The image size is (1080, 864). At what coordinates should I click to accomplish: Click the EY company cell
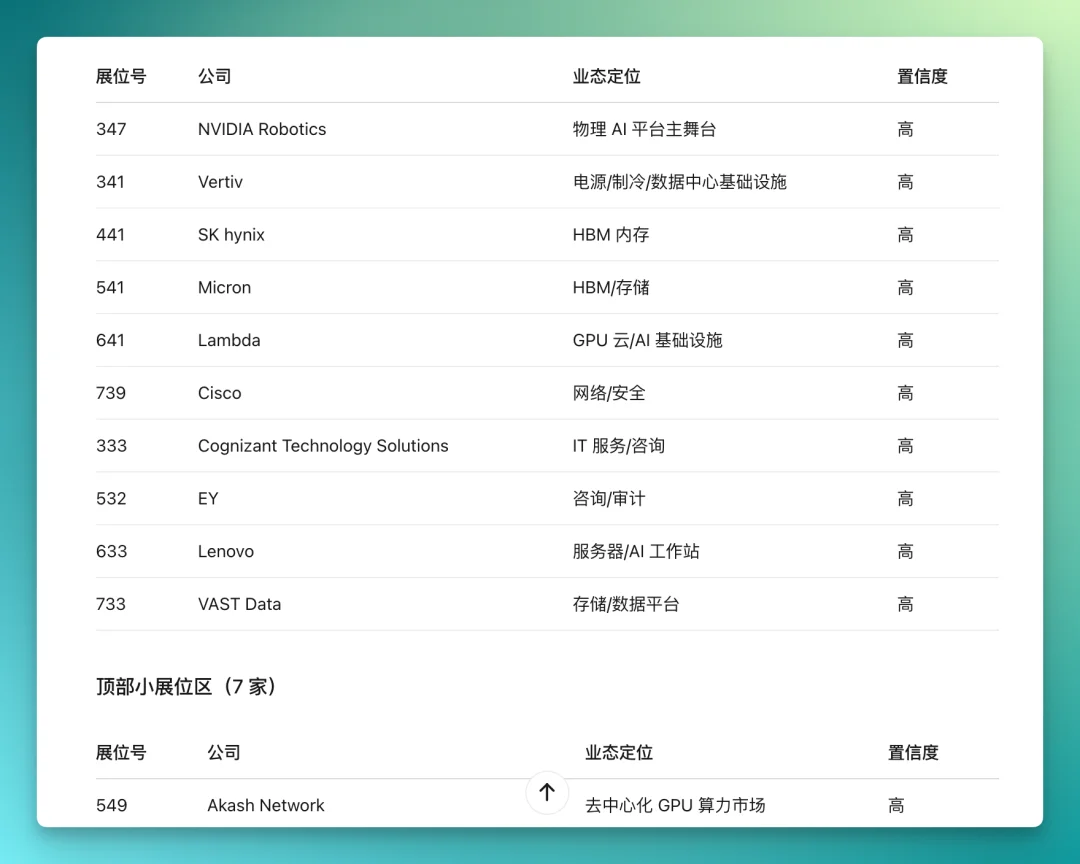[x=208, y=499]
